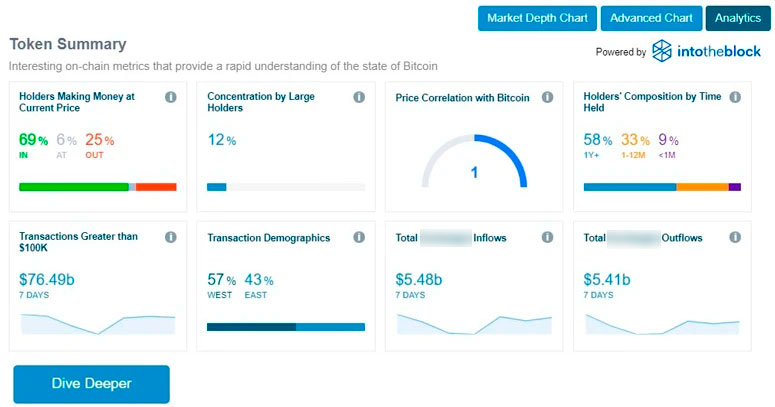
Task: Click info icon on Total Outflows card
Action: (x=735, y=238)
